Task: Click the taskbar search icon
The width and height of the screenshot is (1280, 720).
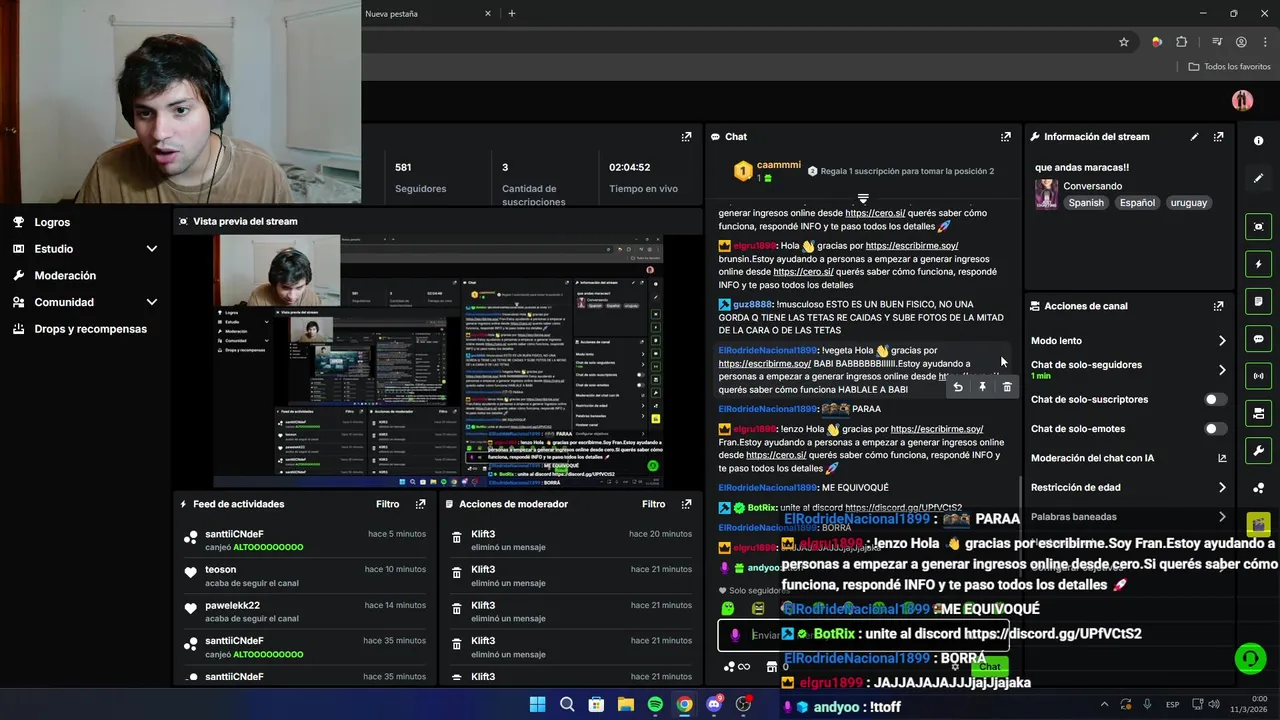Action: [x=567, y=704]
